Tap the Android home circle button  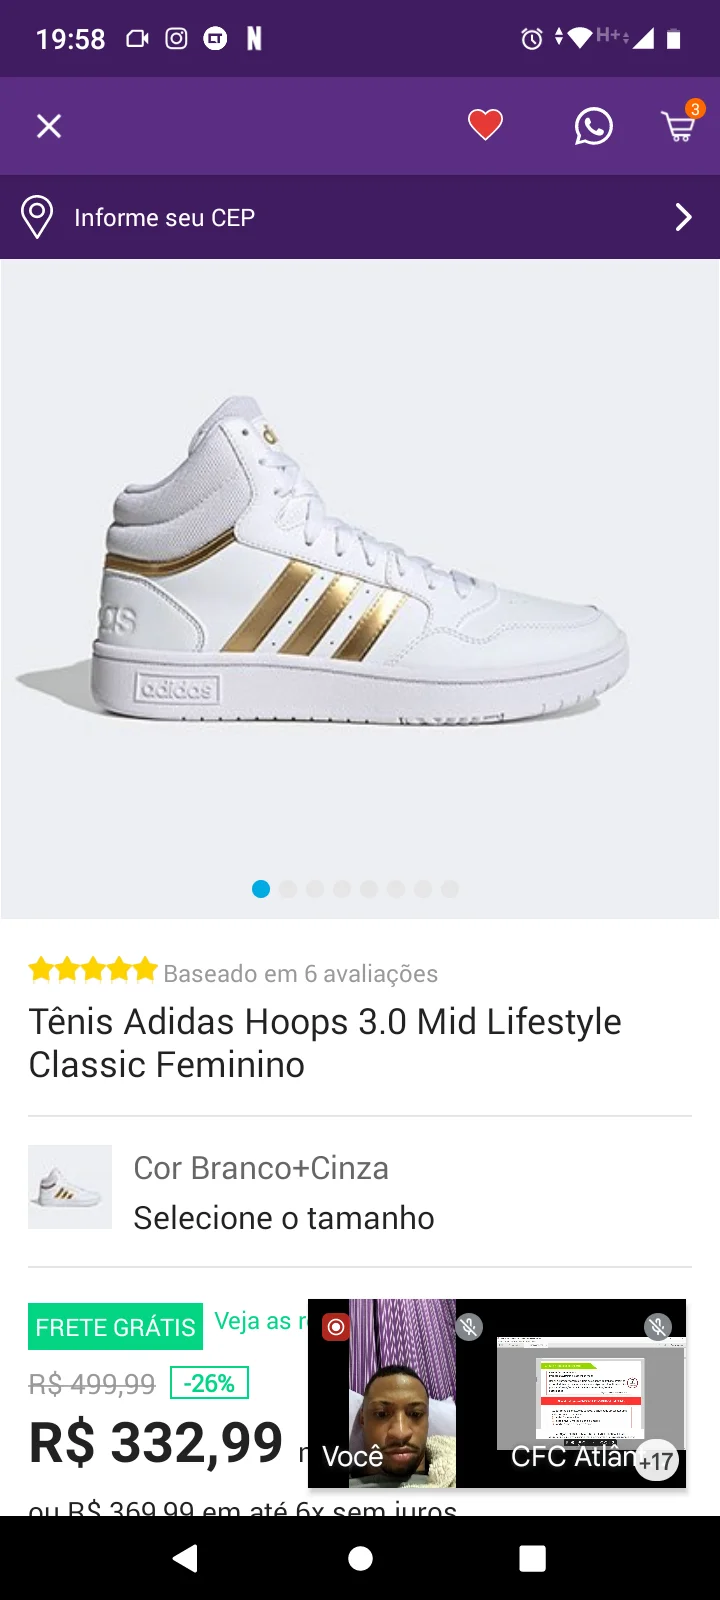[360, 1558]
